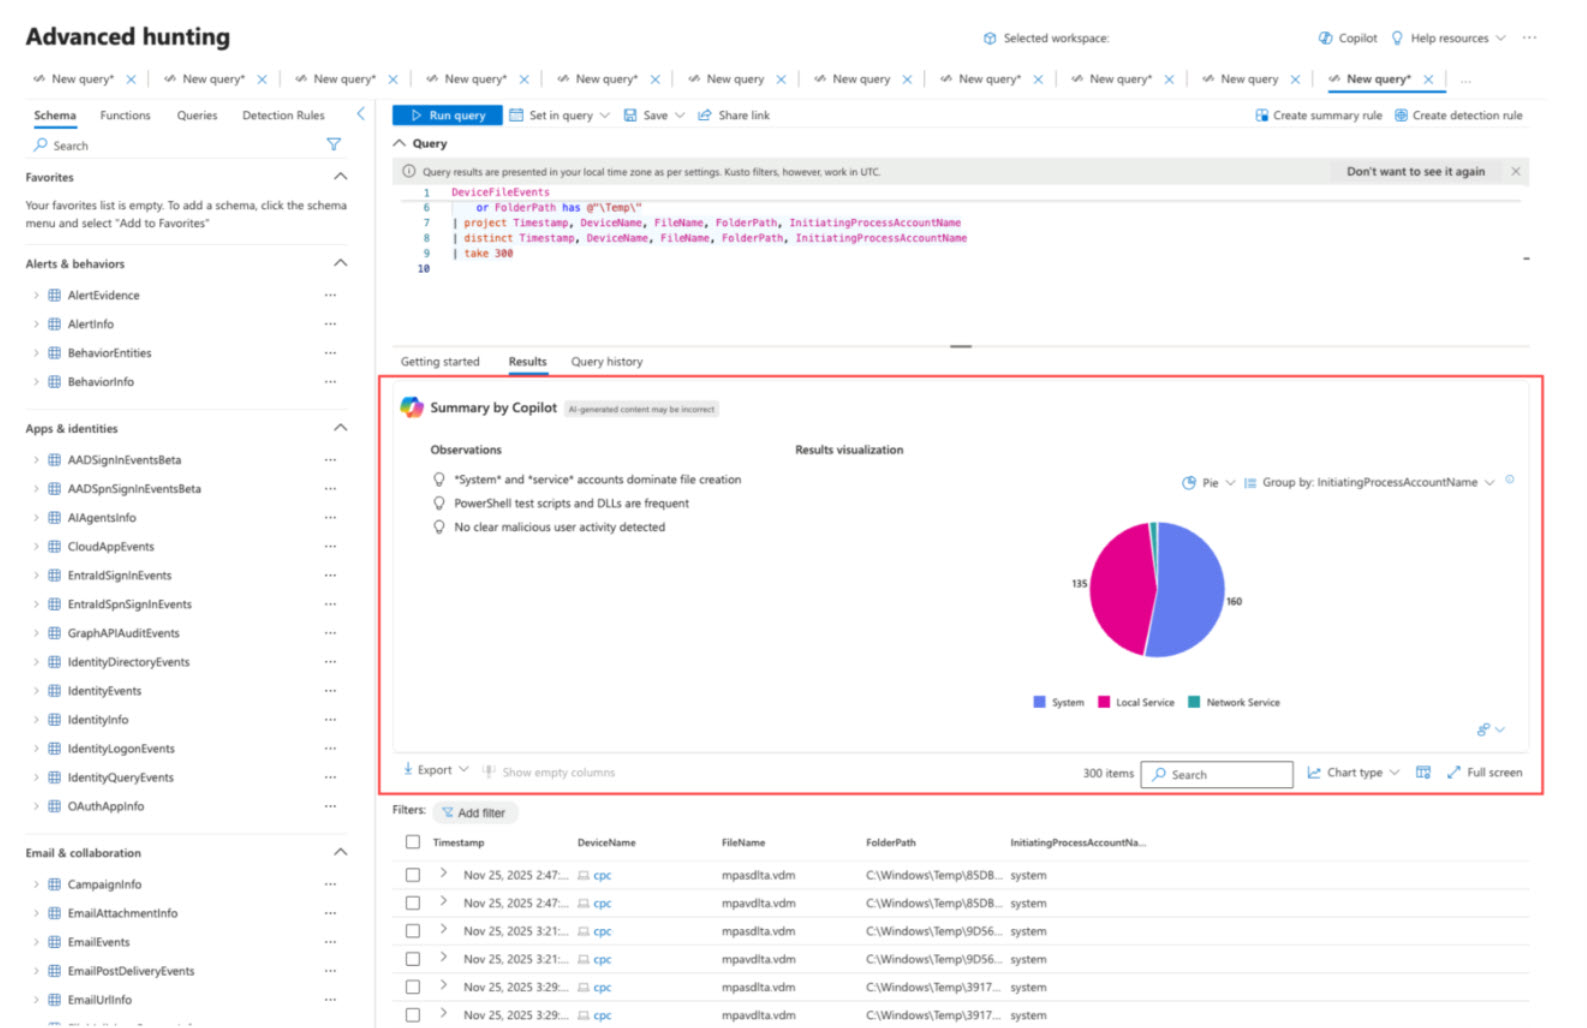Screen dimensions: 1587x1028
Task: Click the schema filter funnel icon
Action: 334,145
